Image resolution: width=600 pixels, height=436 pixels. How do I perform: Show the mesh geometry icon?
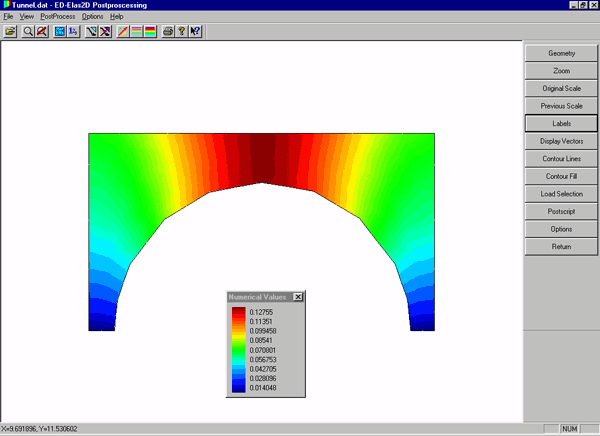(60, 31)
